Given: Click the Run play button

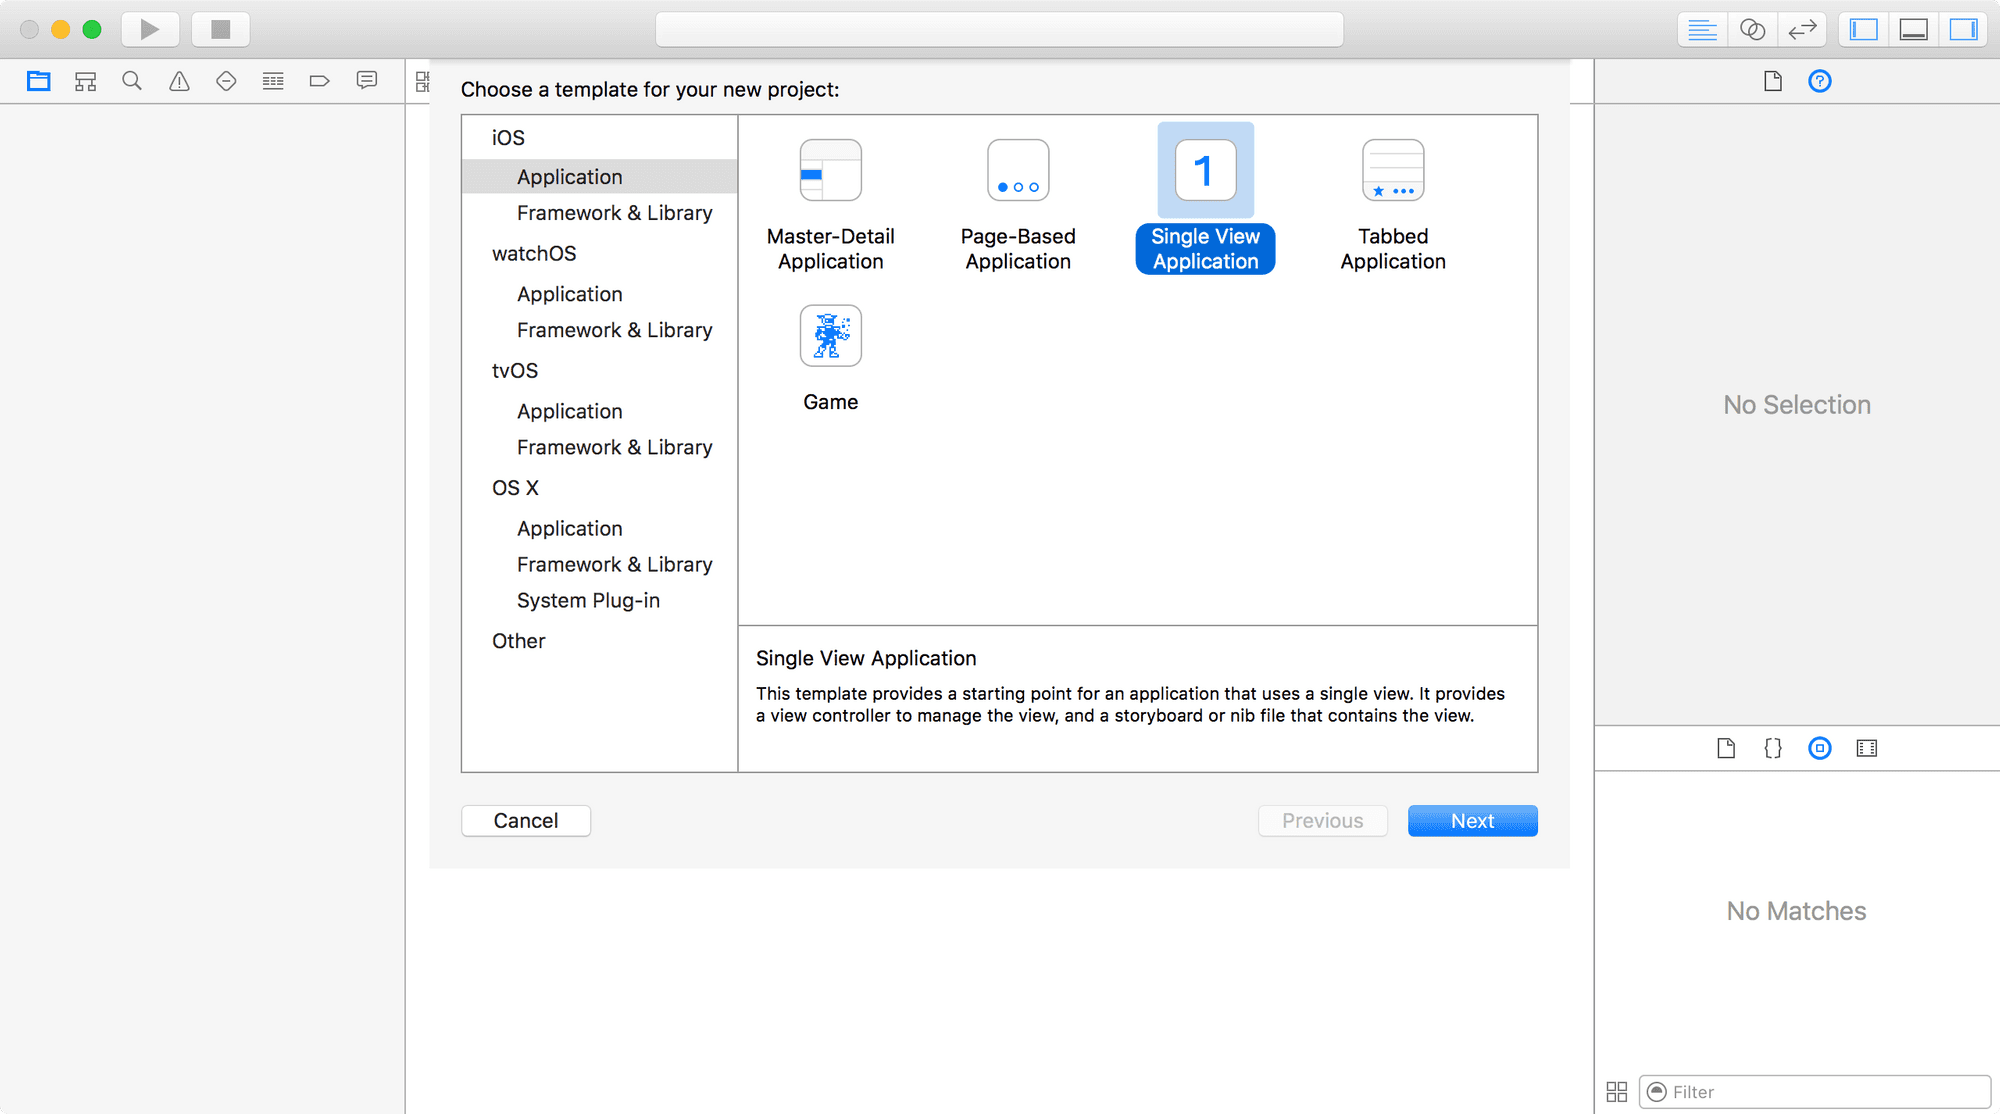Looking at the screenshot, I should coord(150,29).
